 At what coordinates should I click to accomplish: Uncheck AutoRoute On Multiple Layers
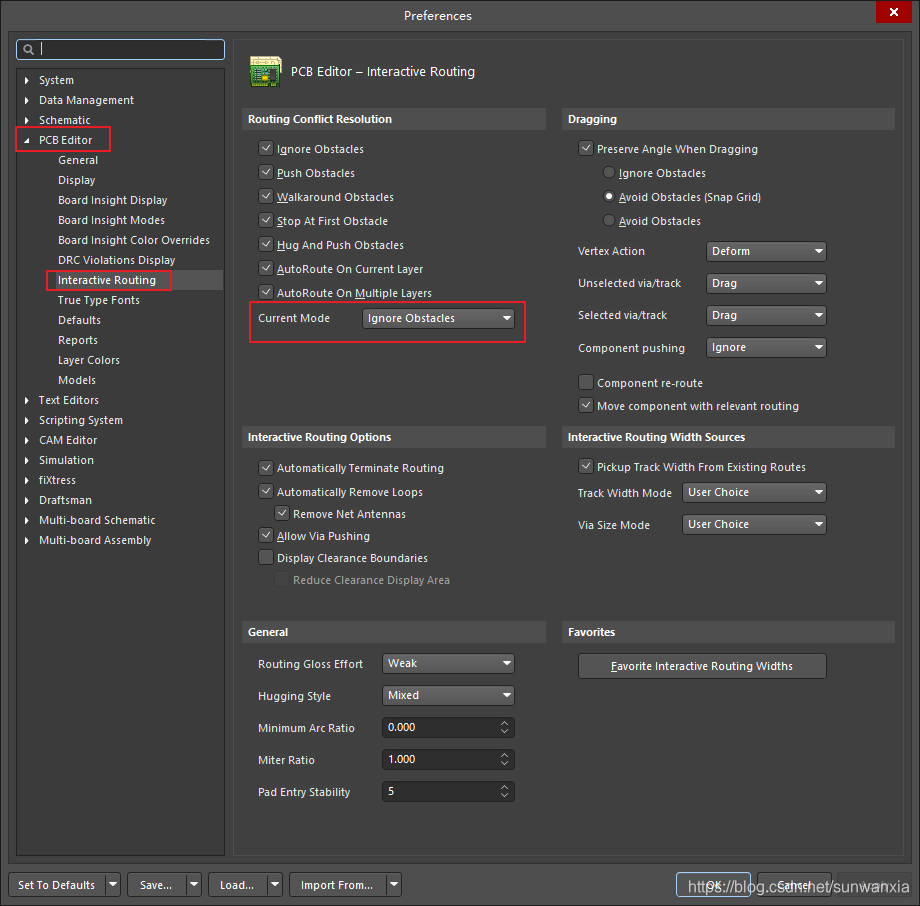point(266,292)
